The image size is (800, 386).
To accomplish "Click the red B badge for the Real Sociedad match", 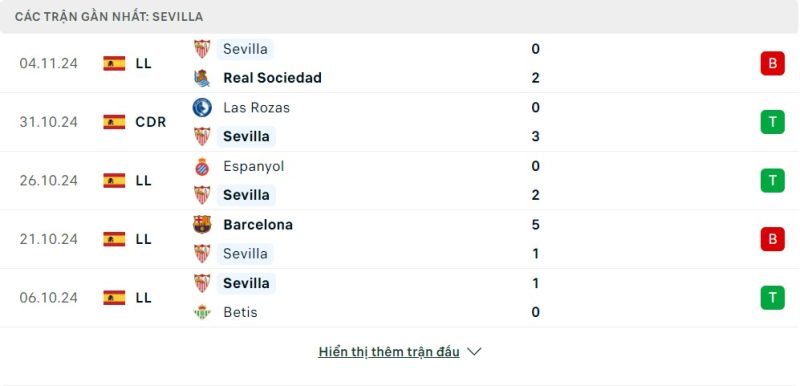I will [x=772, y=63].
